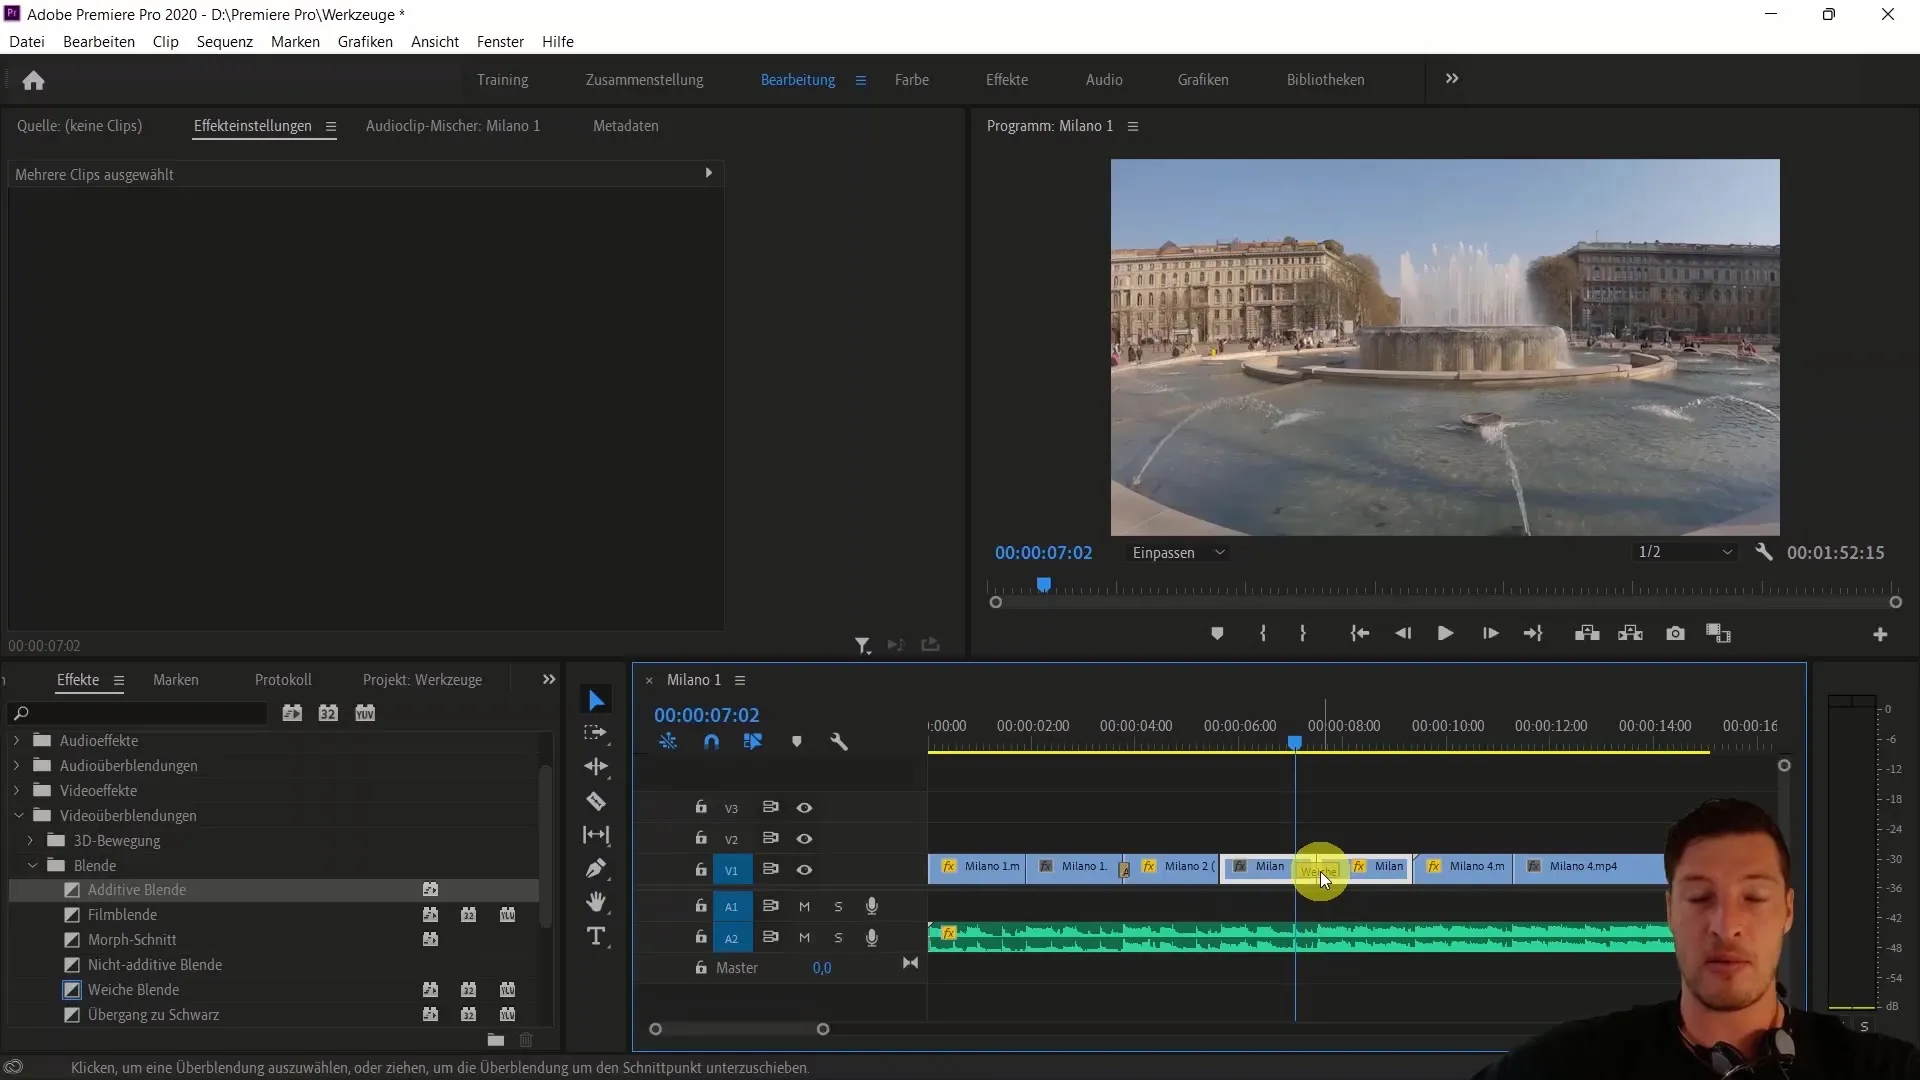
Task: Open the Metadaten tab
Action: tap(626, 126)
